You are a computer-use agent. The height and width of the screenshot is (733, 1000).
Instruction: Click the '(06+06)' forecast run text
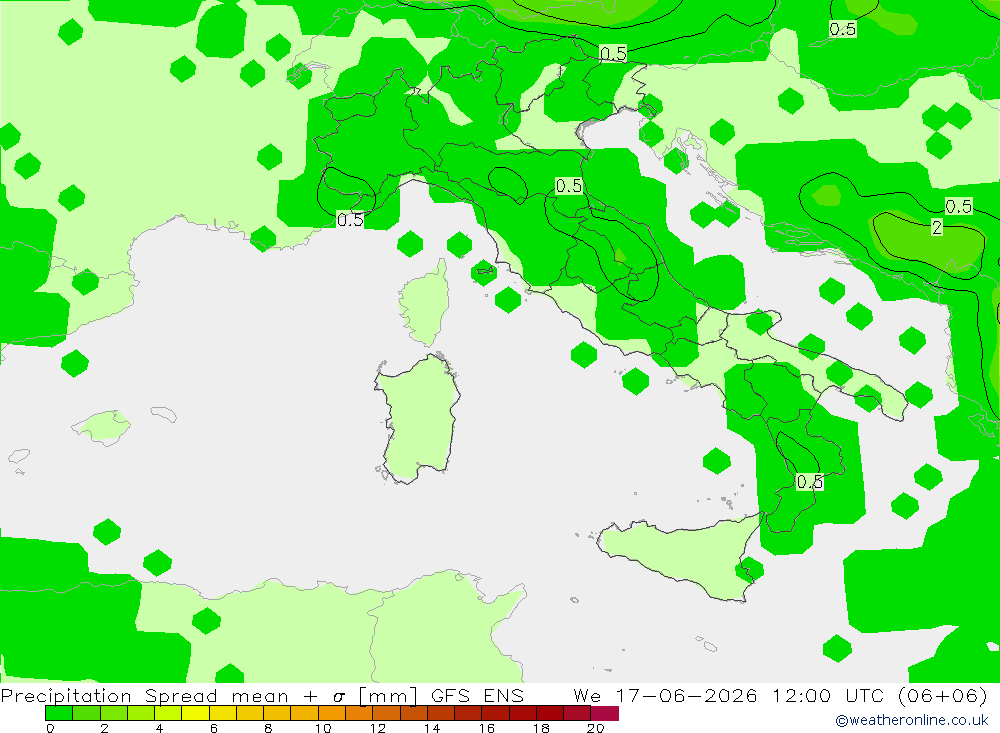[943, 695]
